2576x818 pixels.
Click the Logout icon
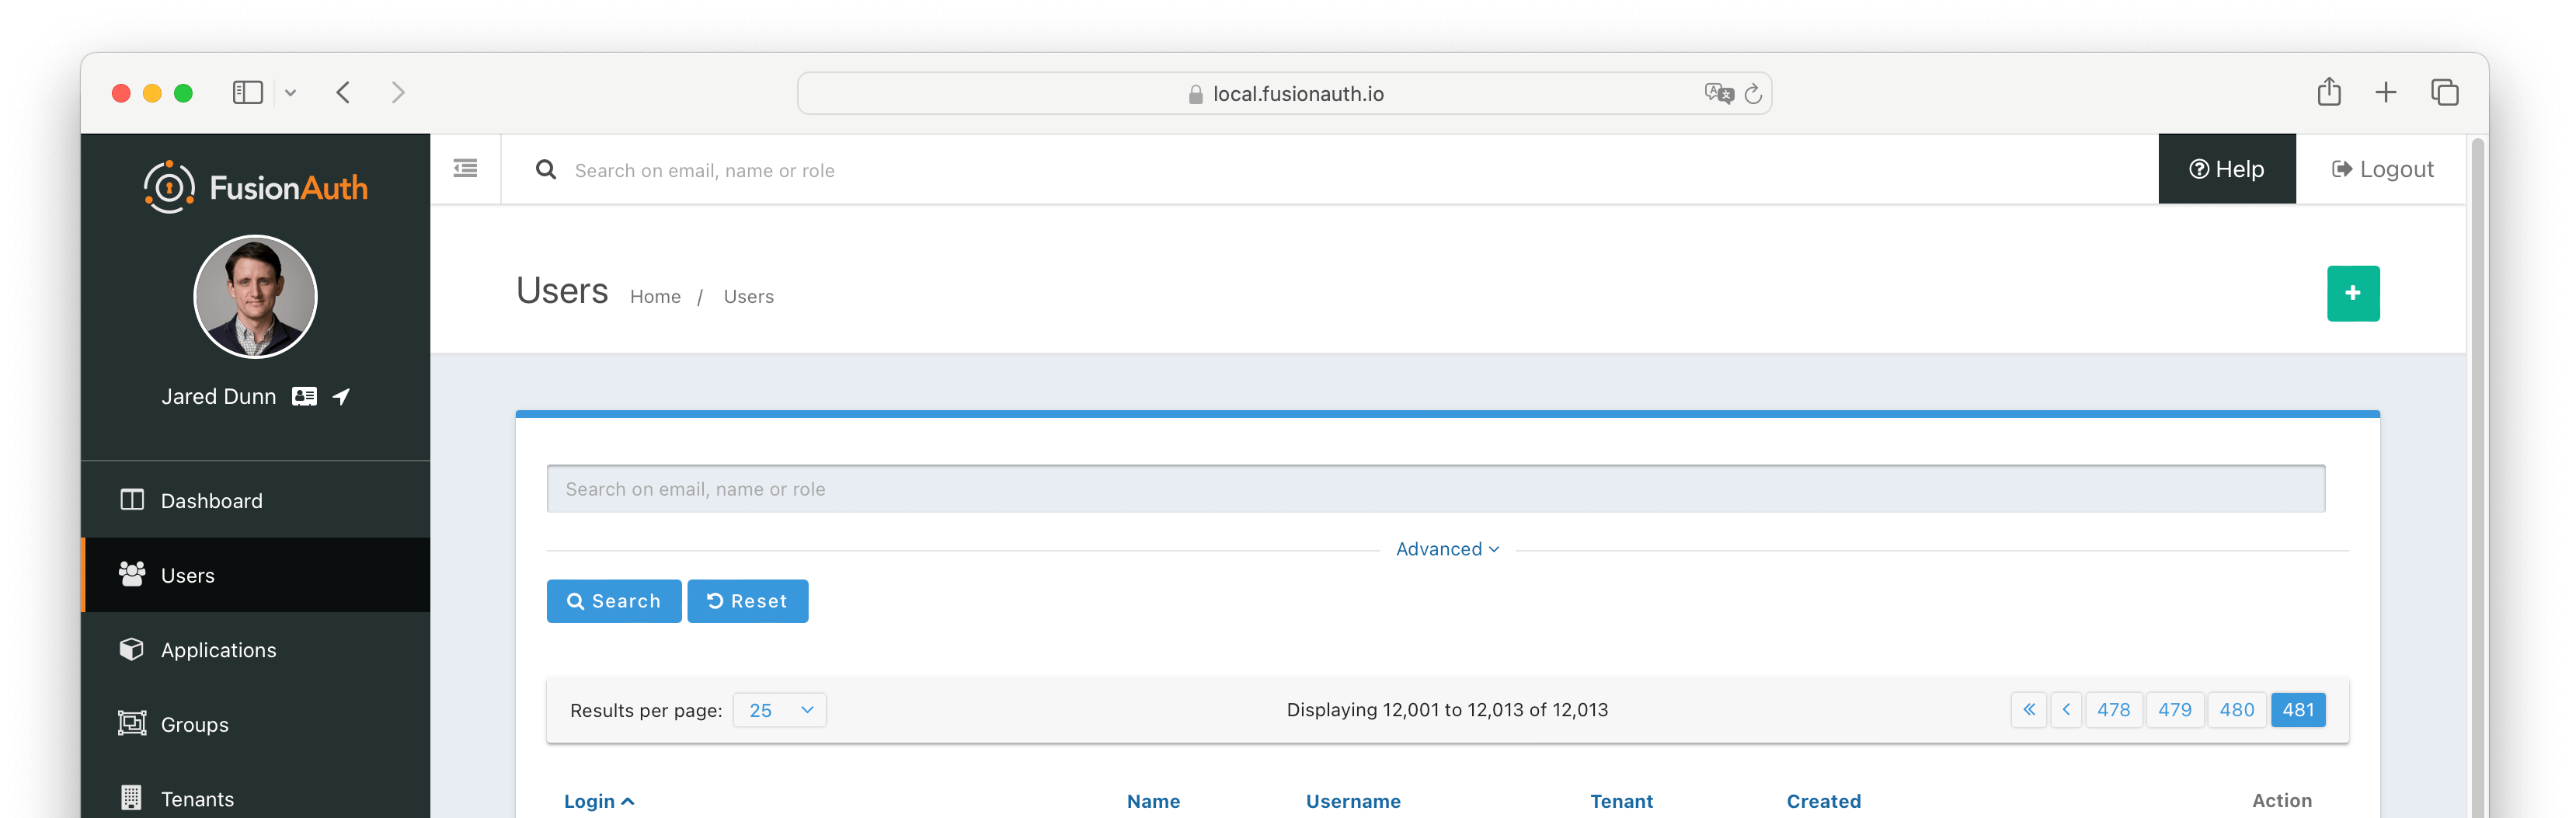2343,169
